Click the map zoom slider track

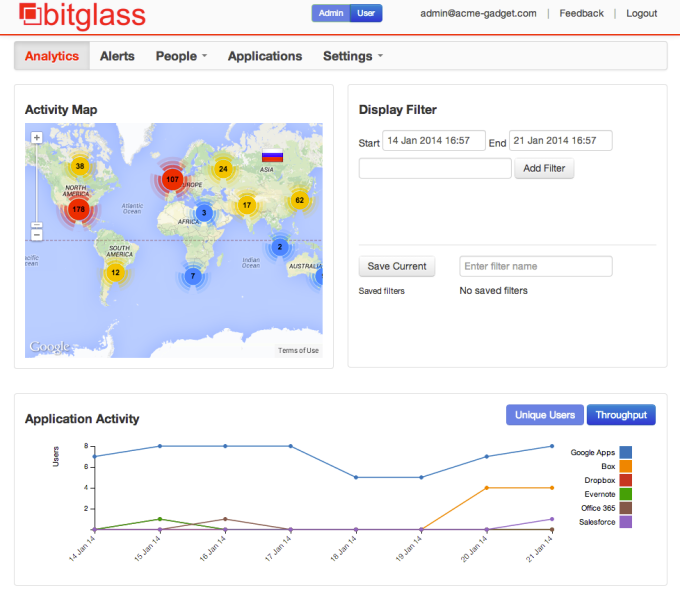click(37, 182)
